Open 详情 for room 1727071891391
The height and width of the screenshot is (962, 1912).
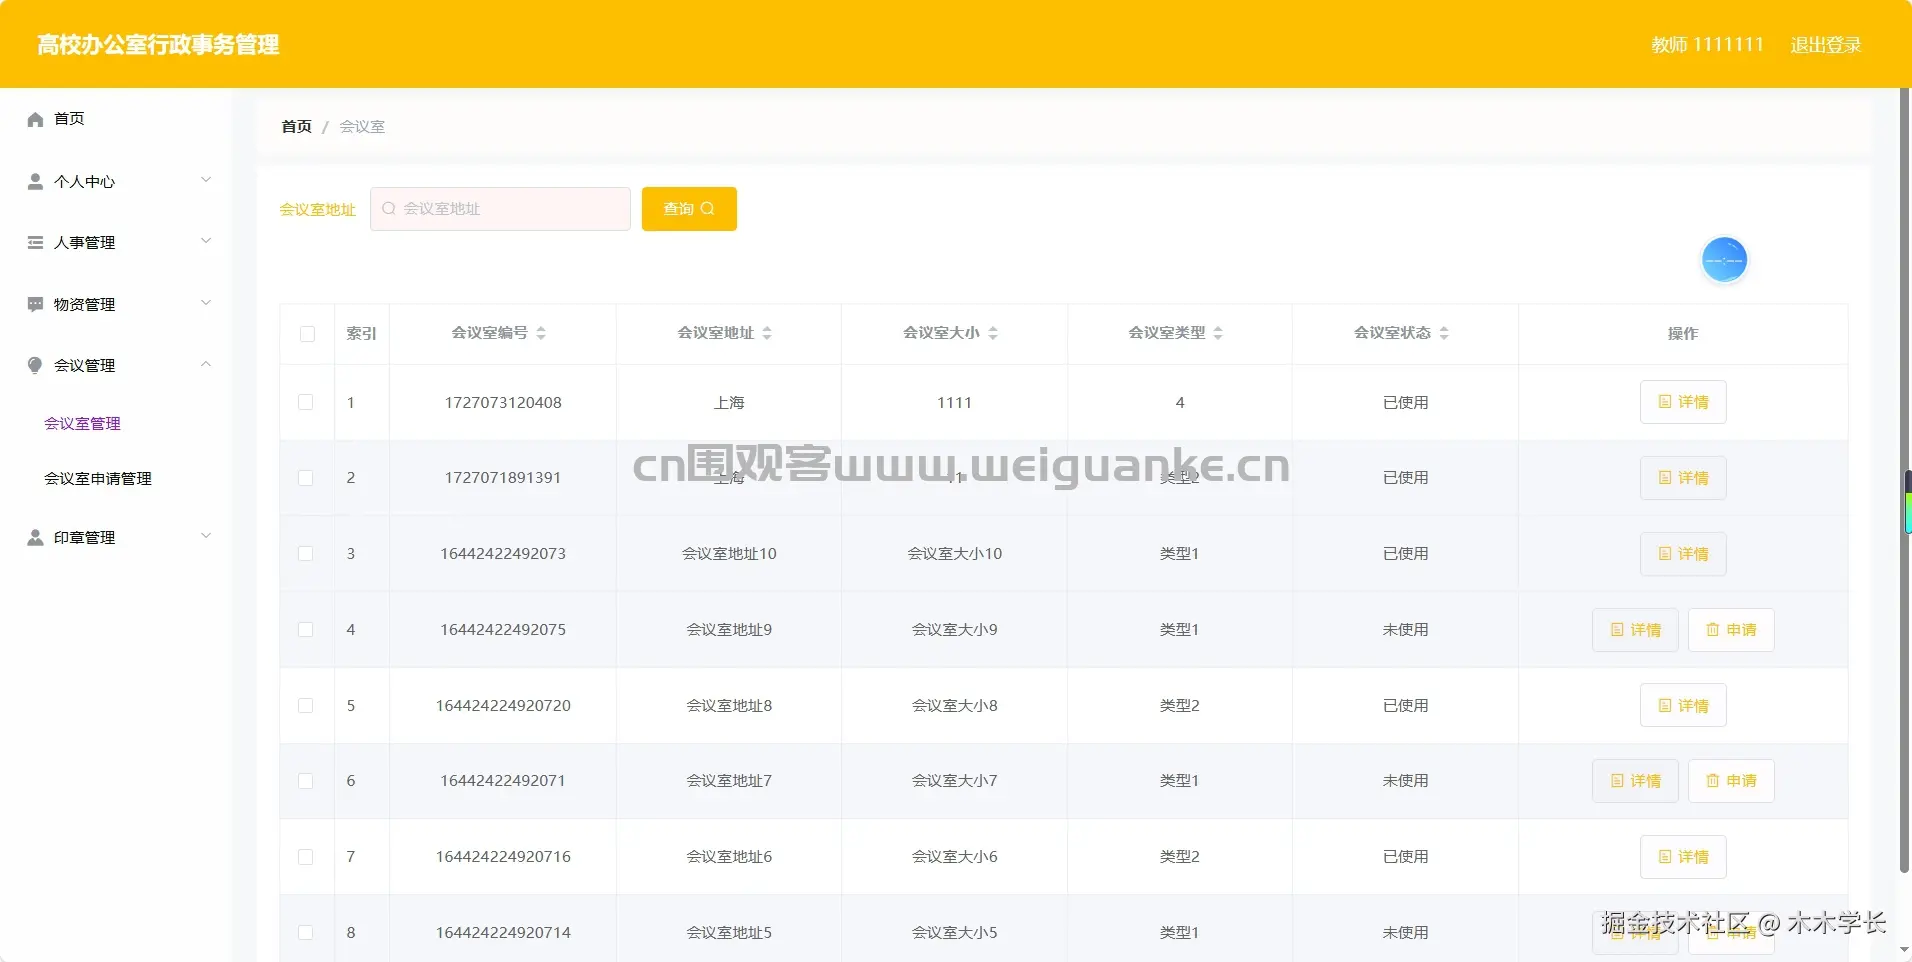1683,478
